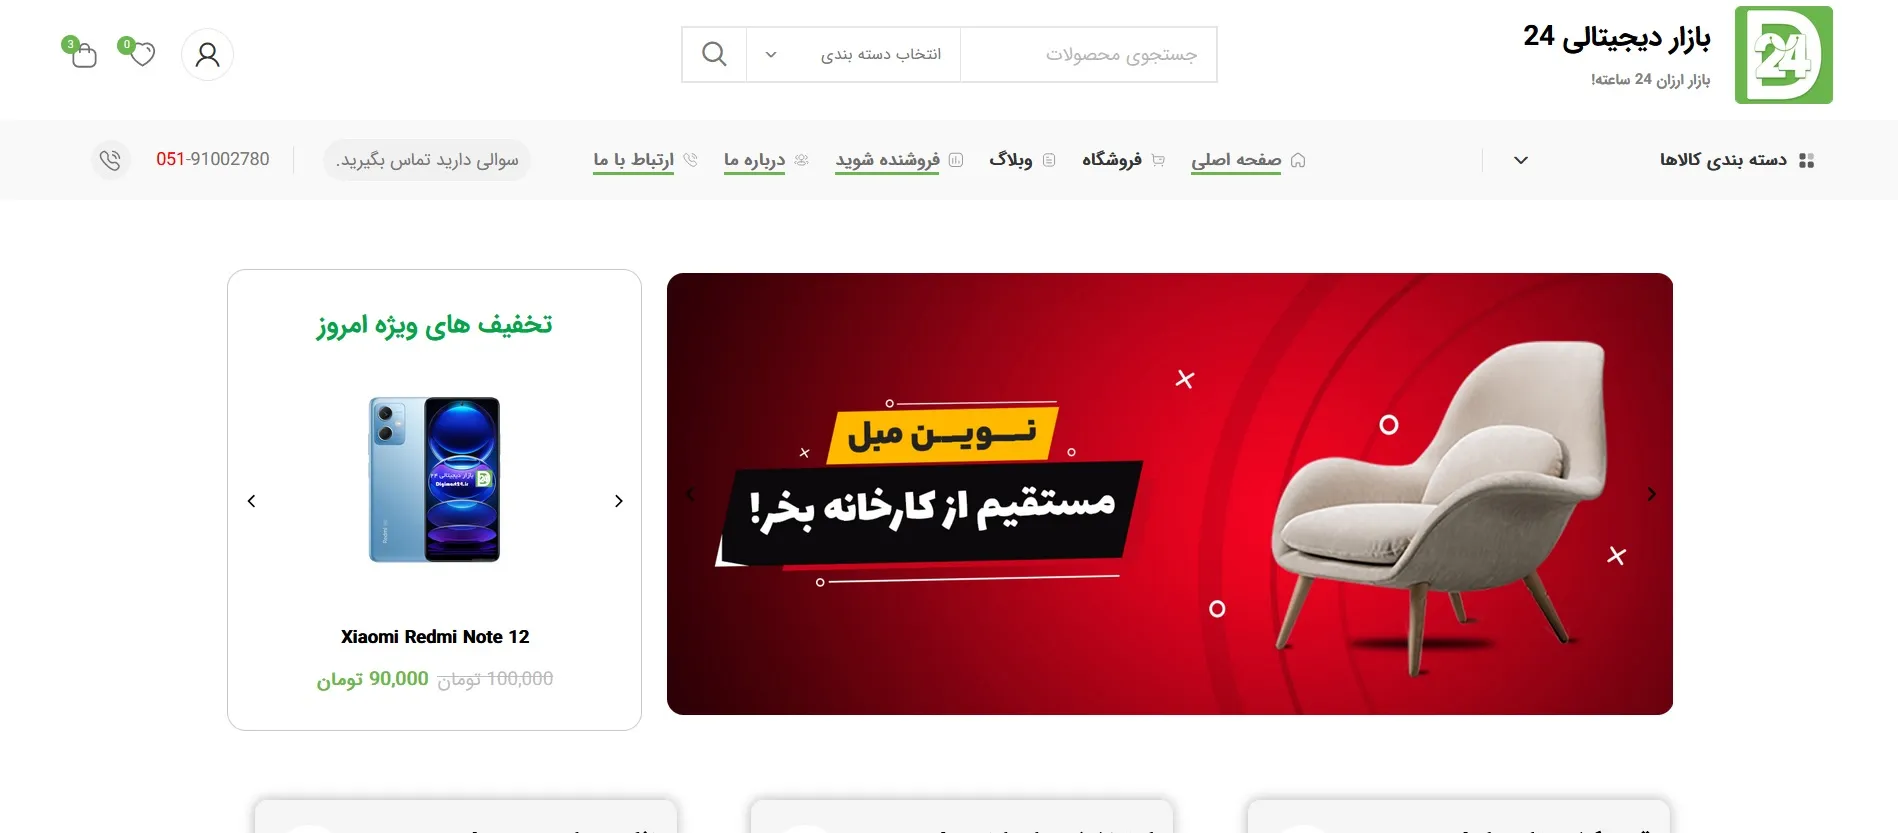The width and height of the screenshot is (1898, 833).
Task: Click the phone call icon
Action: pos(110,160)
